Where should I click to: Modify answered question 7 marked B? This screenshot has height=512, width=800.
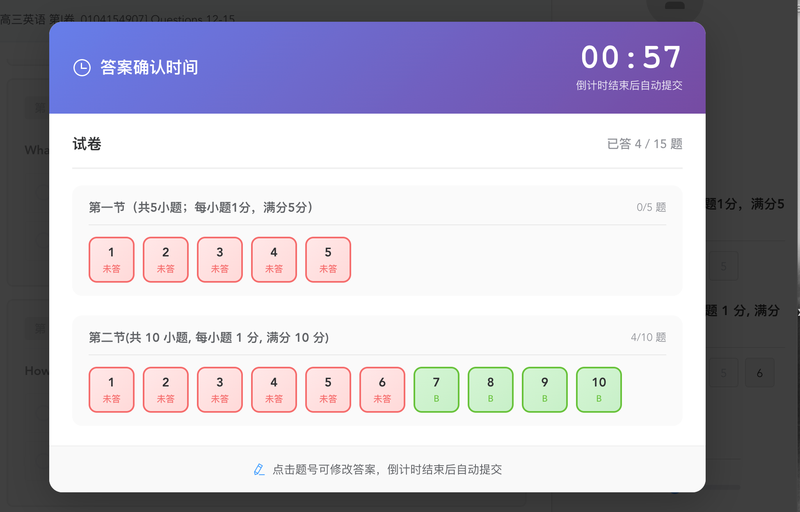(x=436, y=390)
